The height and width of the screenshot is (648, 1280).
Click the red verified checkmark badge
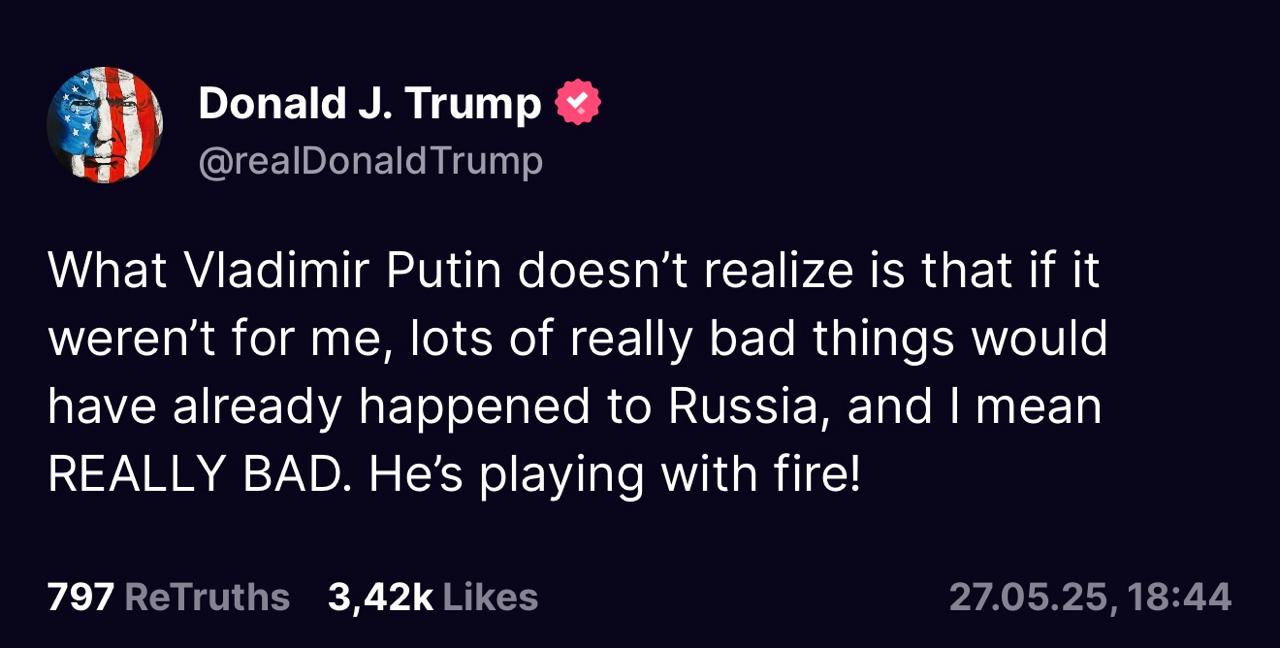(578, 103)
